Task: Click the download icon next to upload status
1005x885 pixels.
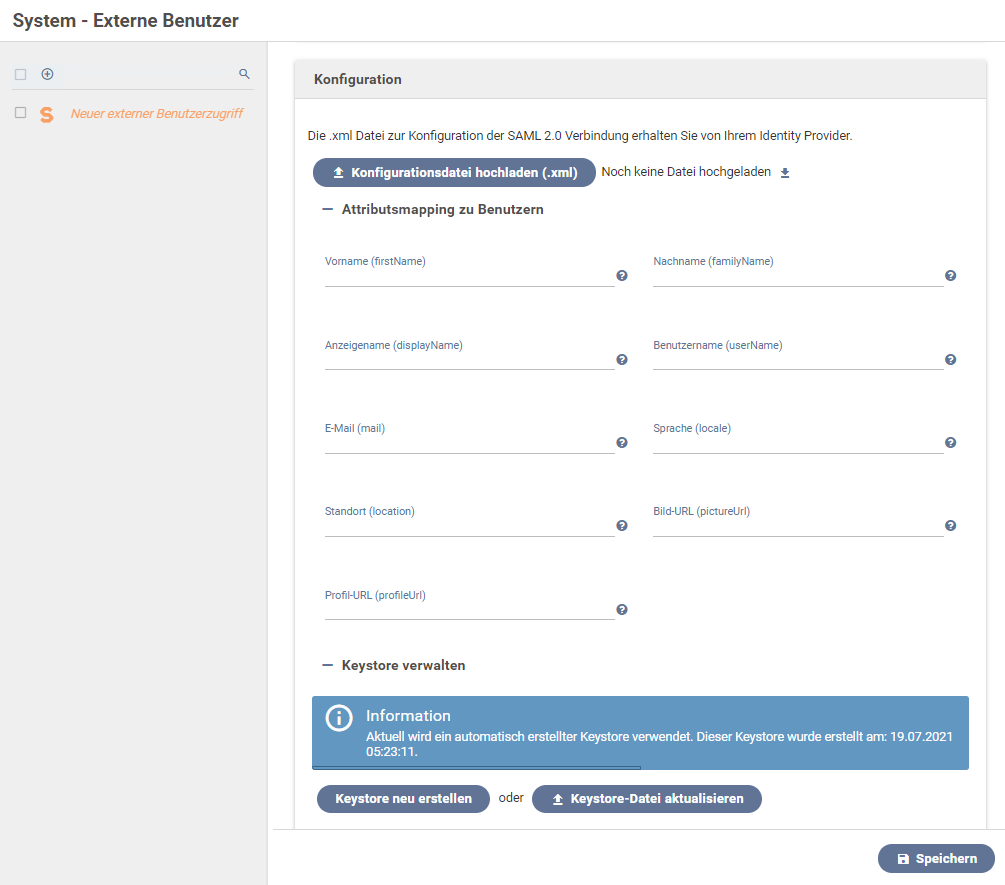Action: [785, 173]
